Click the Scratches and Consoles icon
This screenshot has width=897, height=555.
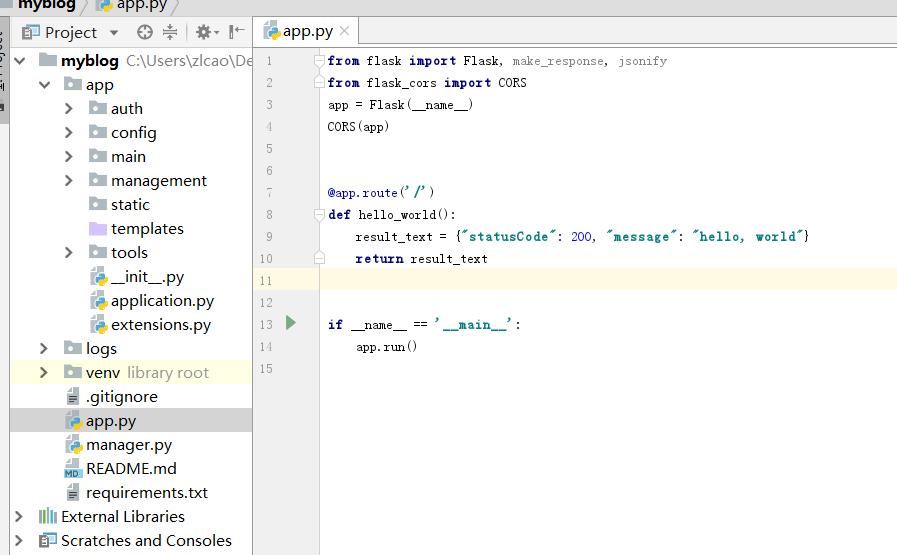coord(47,541)
